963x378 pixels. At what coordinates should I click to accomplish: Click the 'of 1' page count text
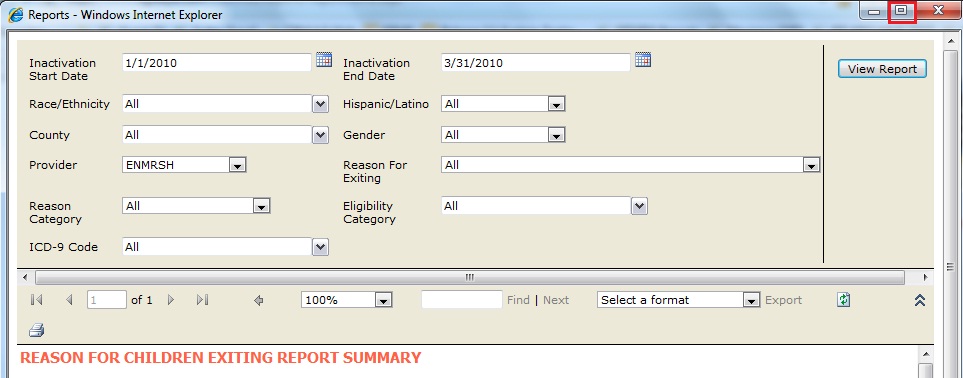(x=142, y=300)
